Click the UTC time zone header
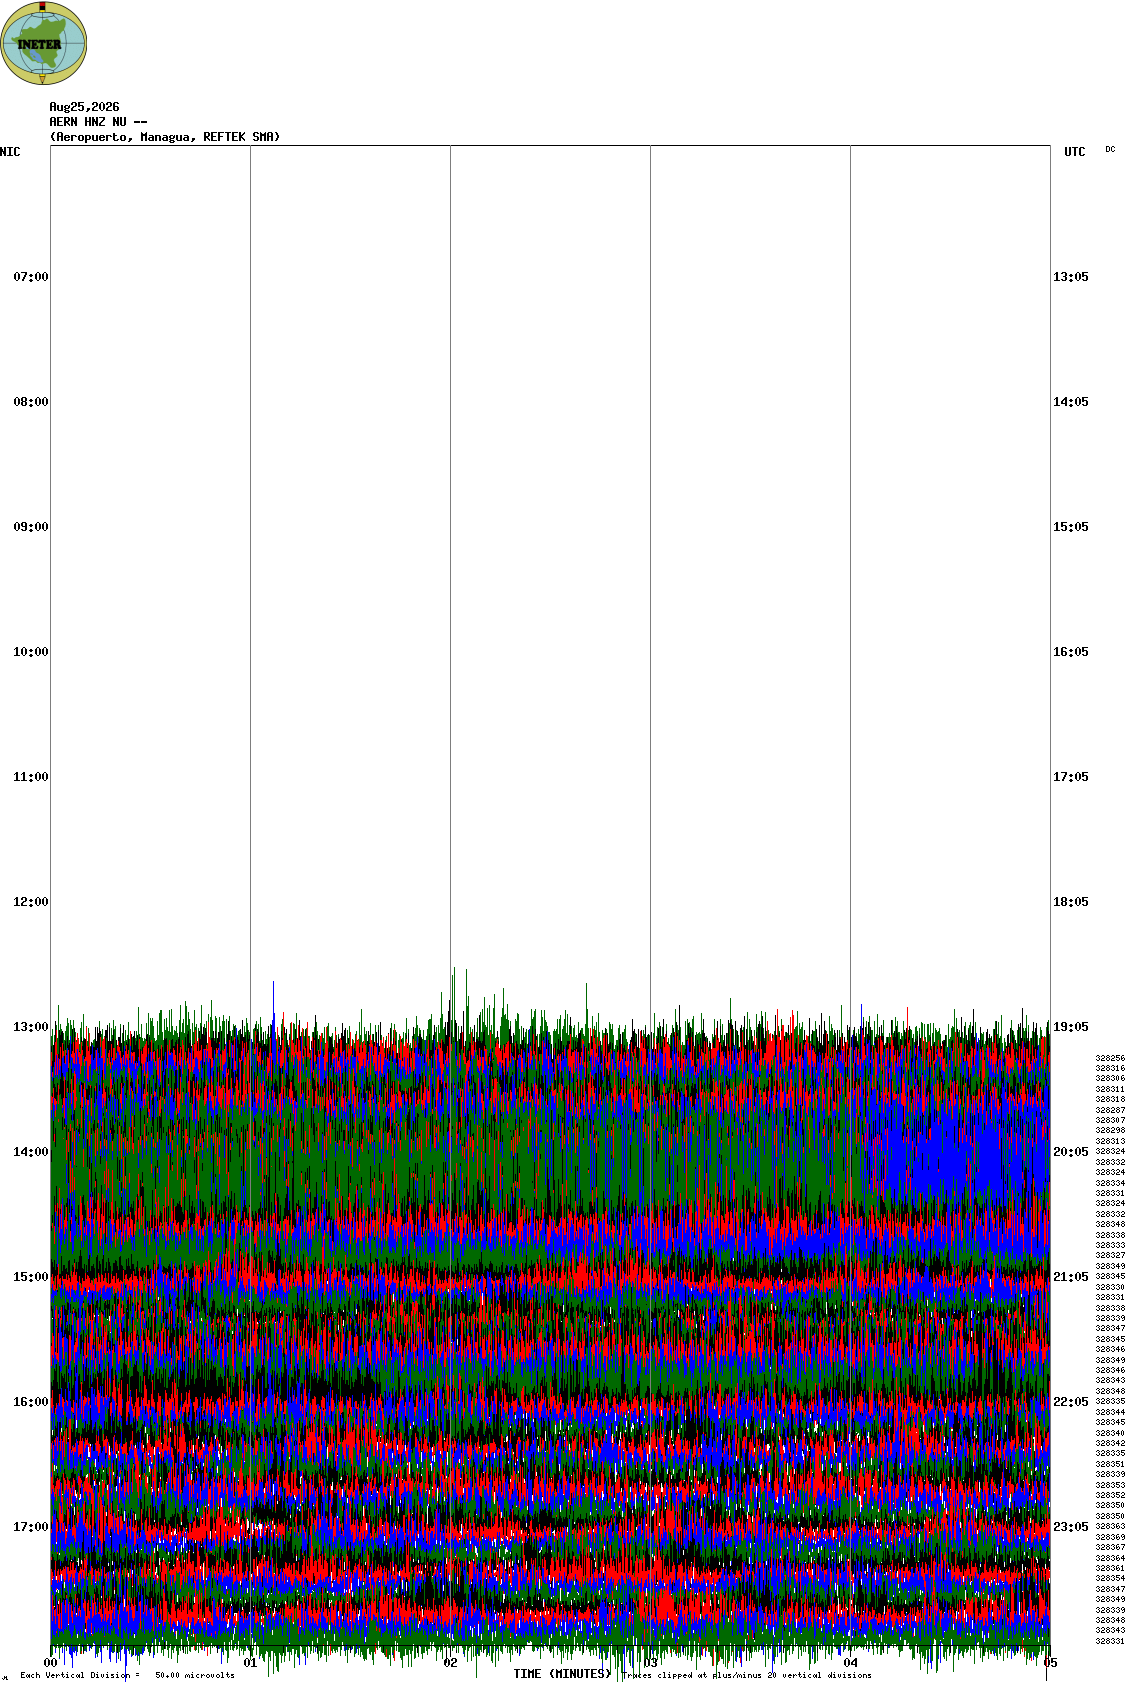1130x1689 pixels. [x=1075, y=152]
